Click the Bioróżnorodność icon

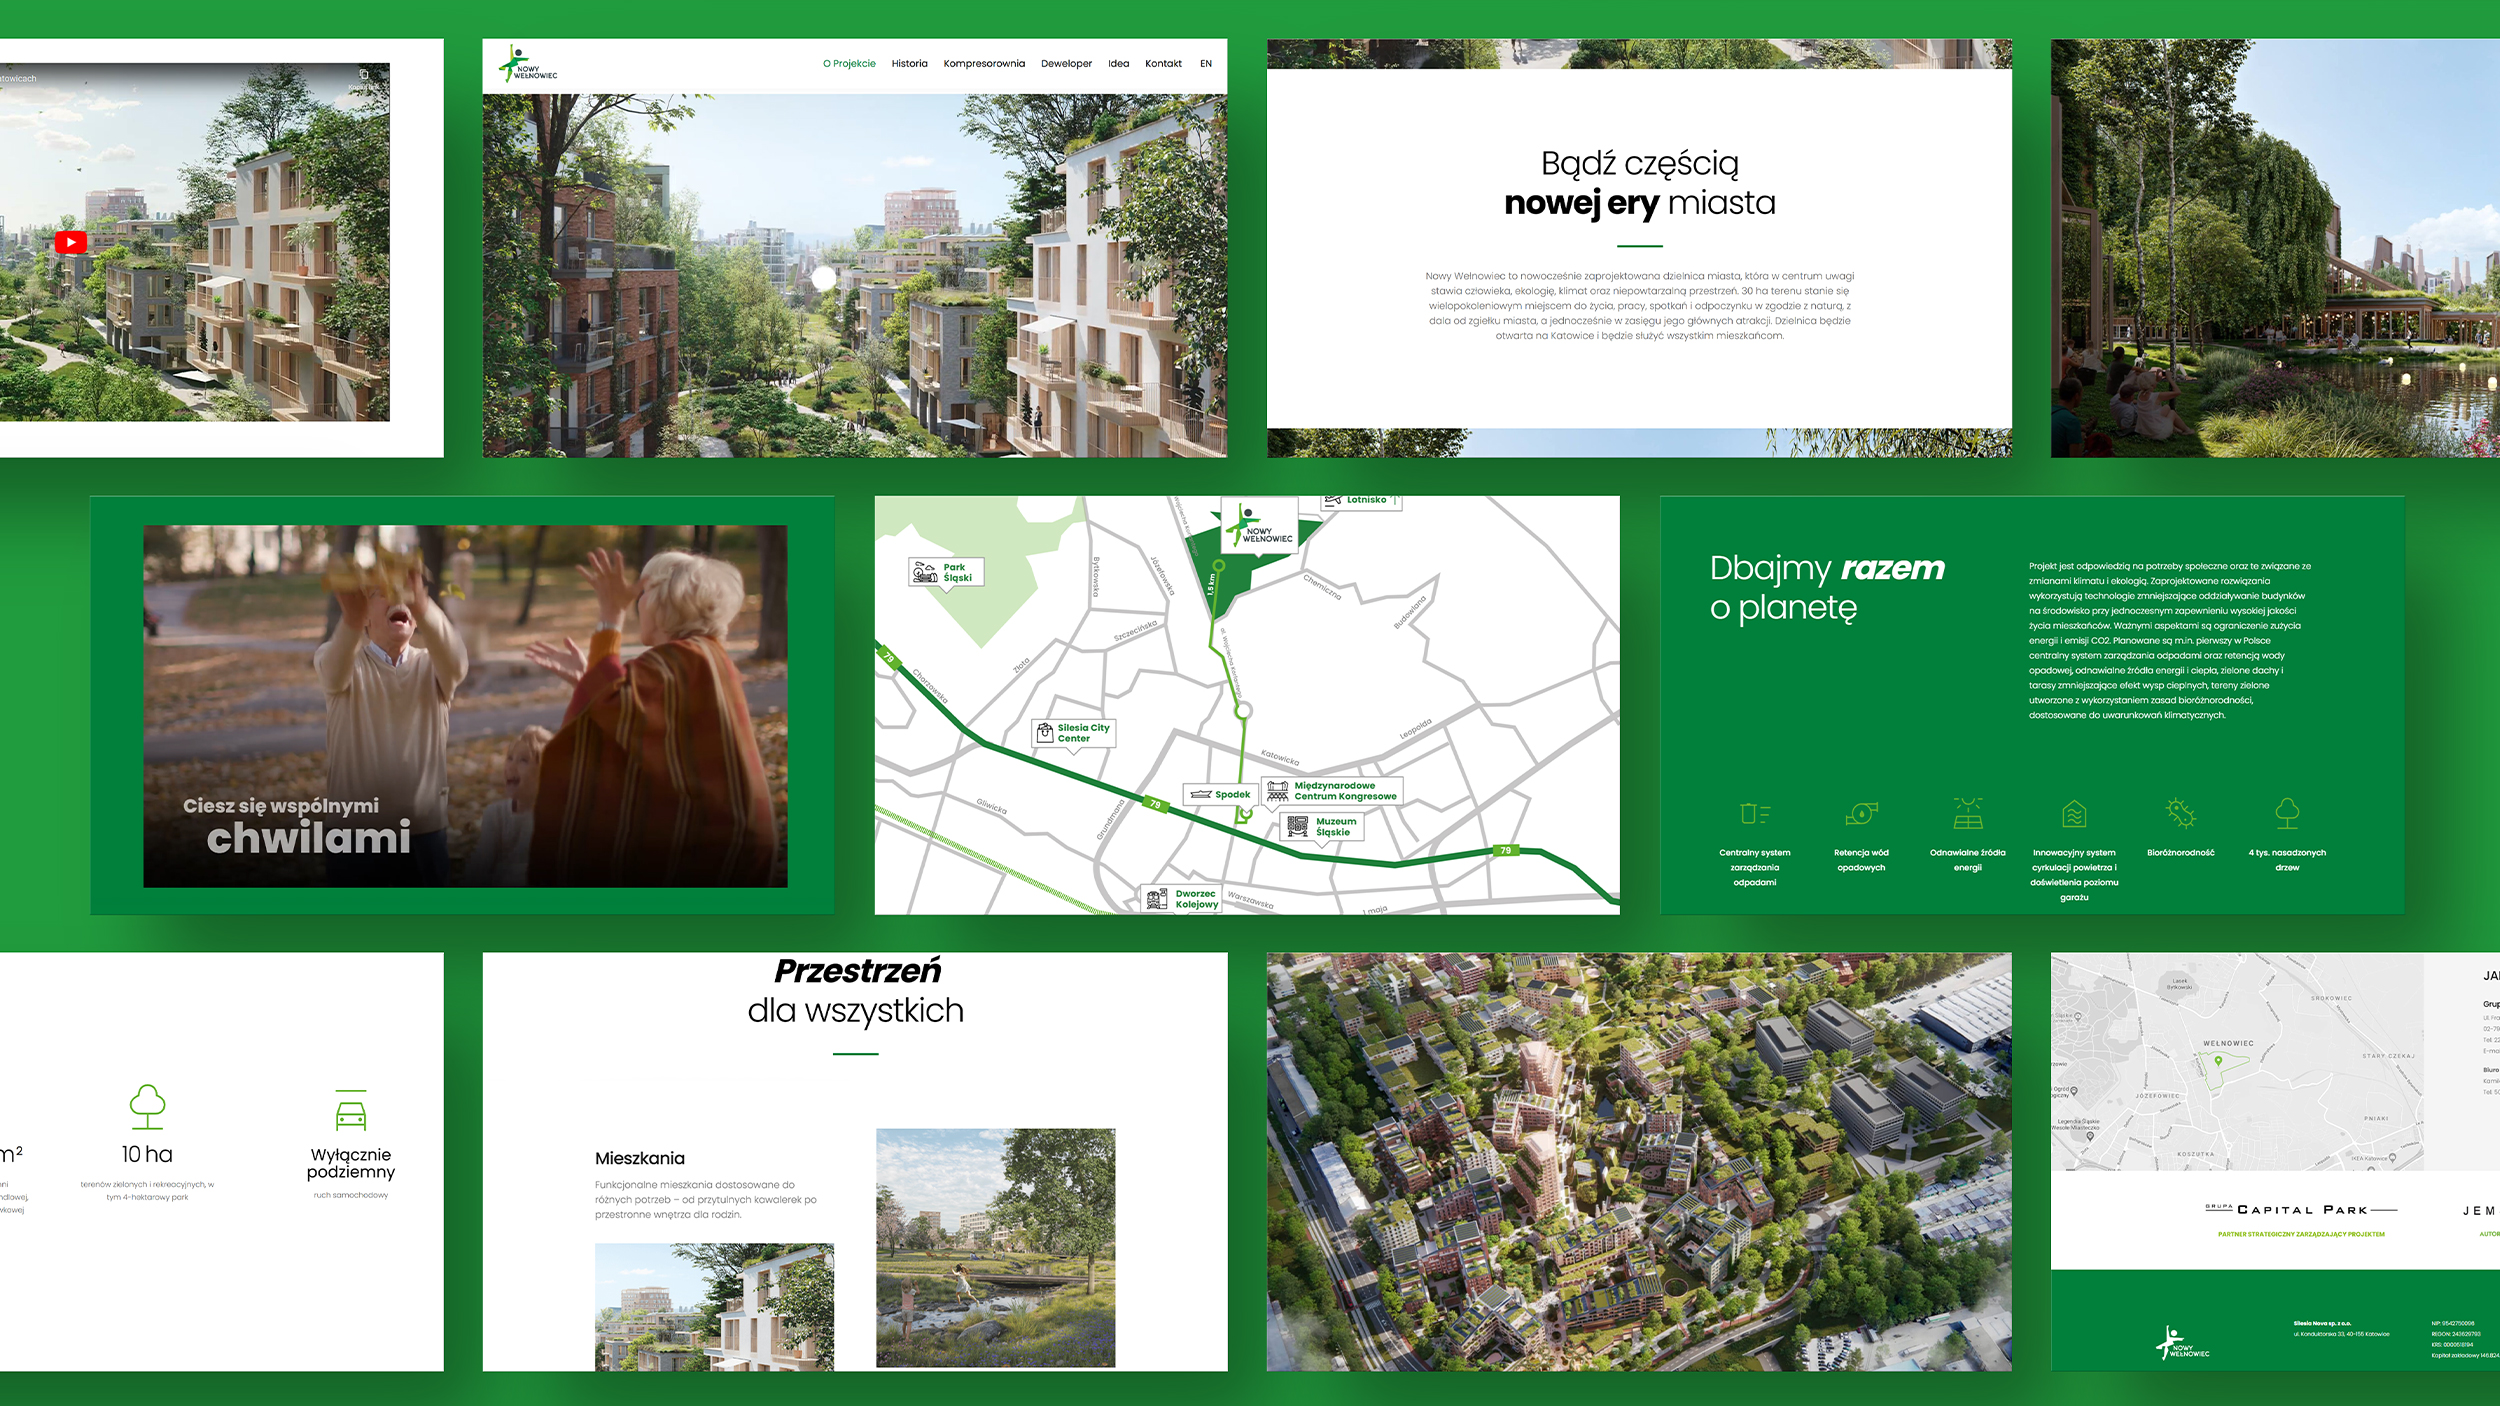[2180, 813]
